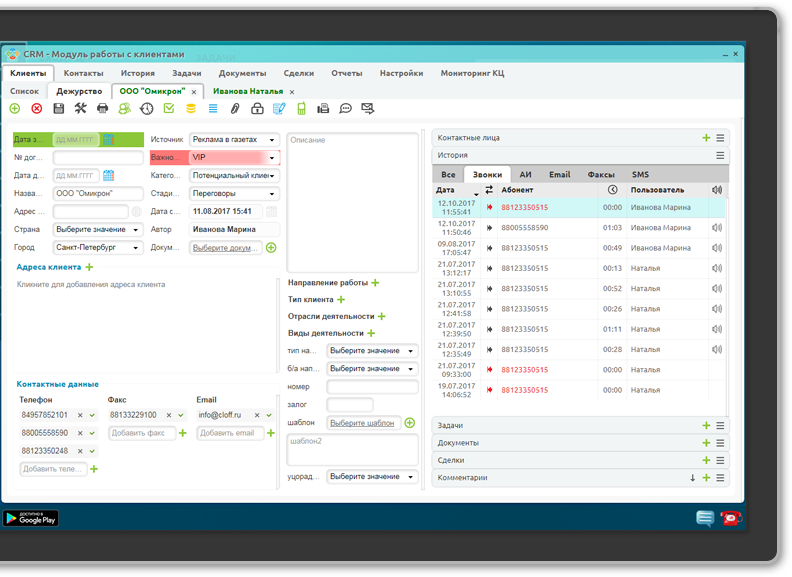Attach a file using the paperclip icon
Image resolution: width=792 pixels, height=577 pixels.
pyautogui.click(x=235, y=109)
